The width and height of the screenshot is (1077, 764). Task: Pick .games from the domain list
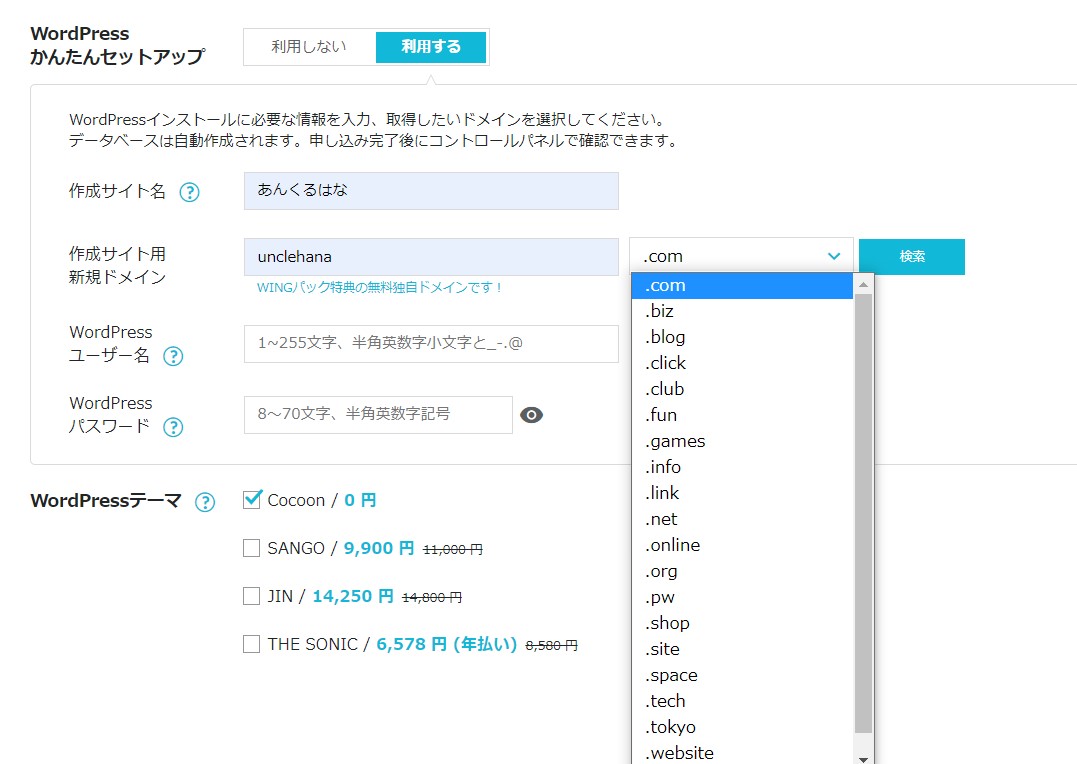(742, 441)
